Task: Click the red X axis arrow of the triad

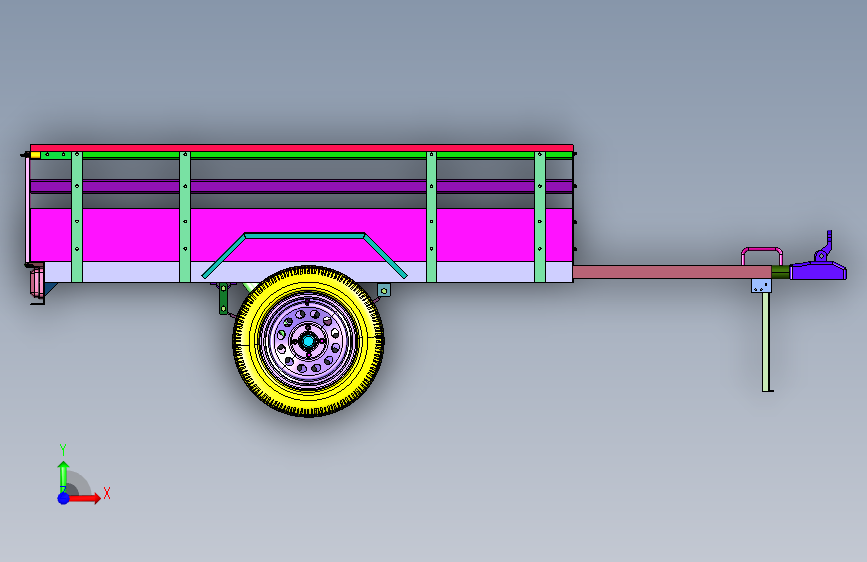Action: coord(85,498)
